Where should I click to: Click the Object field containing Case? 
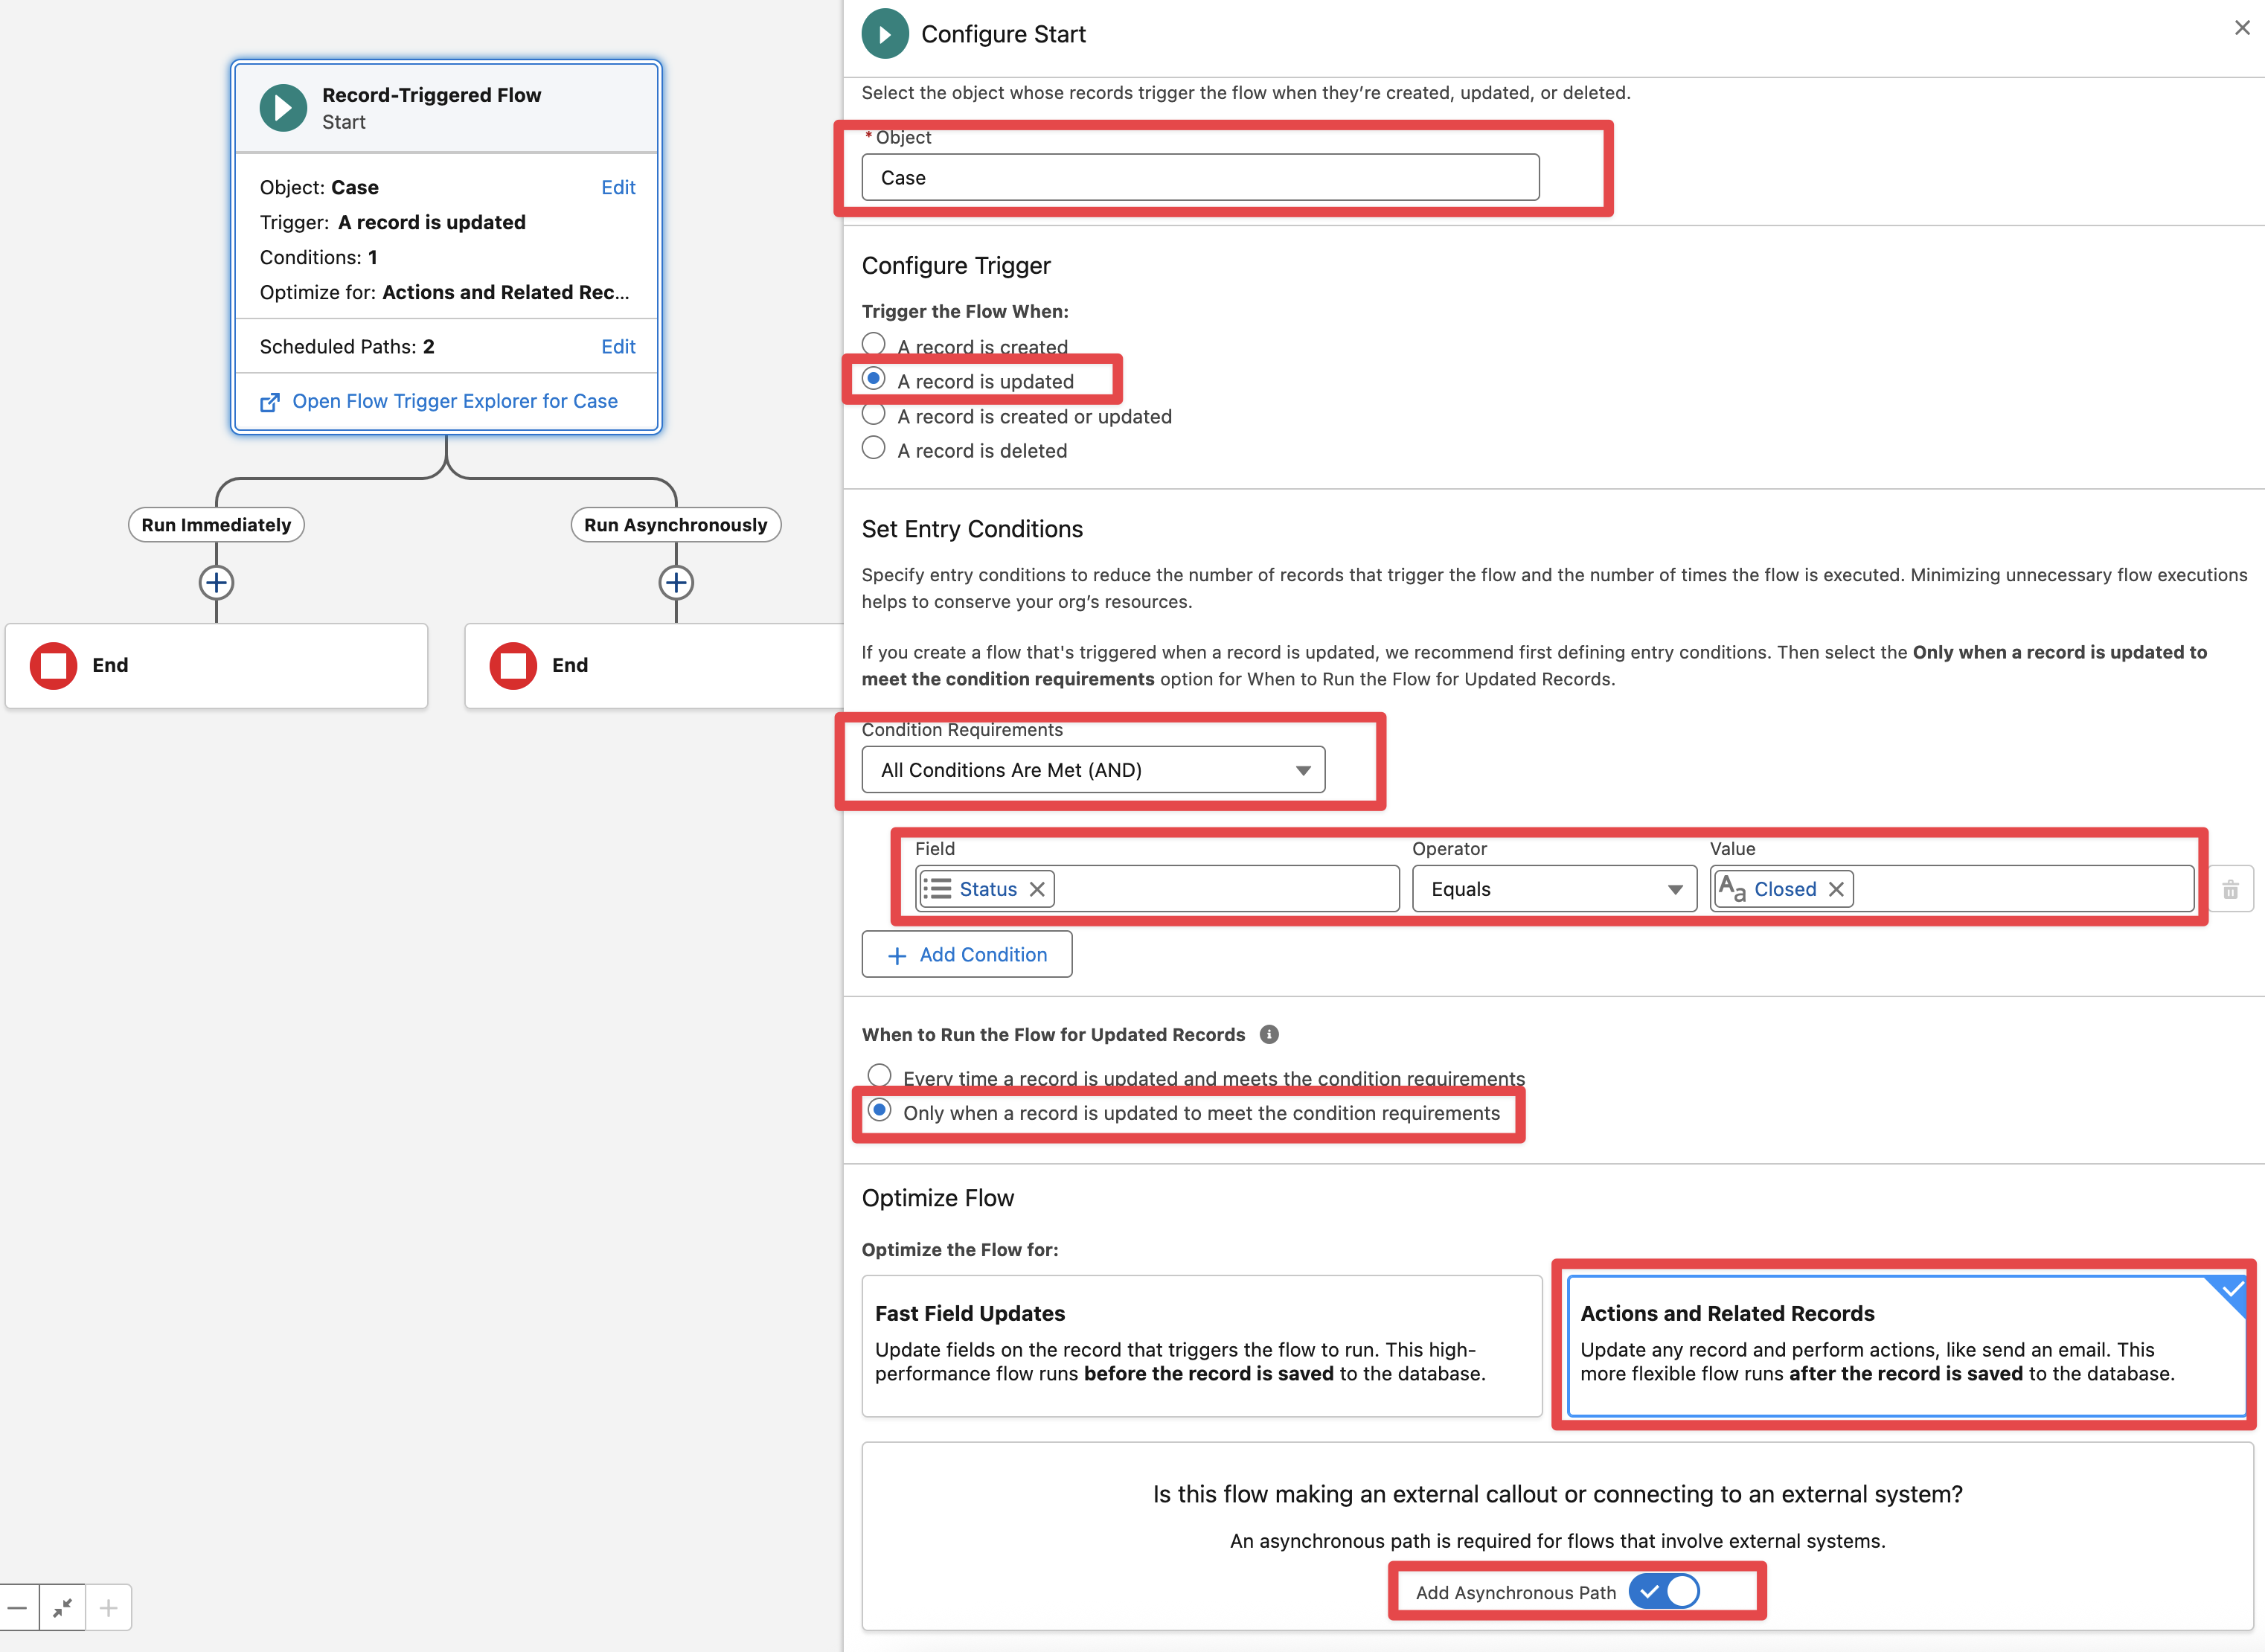(1200, 177)
